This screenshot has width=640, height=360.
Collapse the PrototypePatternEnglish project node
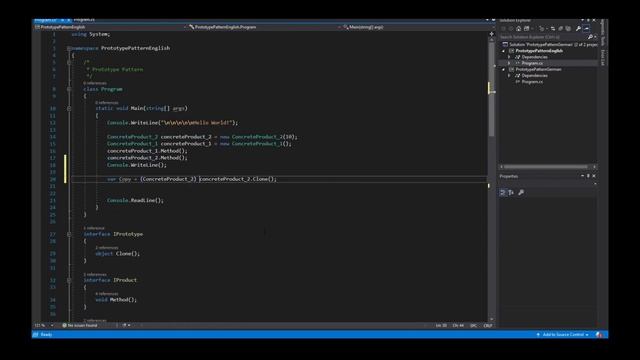[x=503, y=51]
